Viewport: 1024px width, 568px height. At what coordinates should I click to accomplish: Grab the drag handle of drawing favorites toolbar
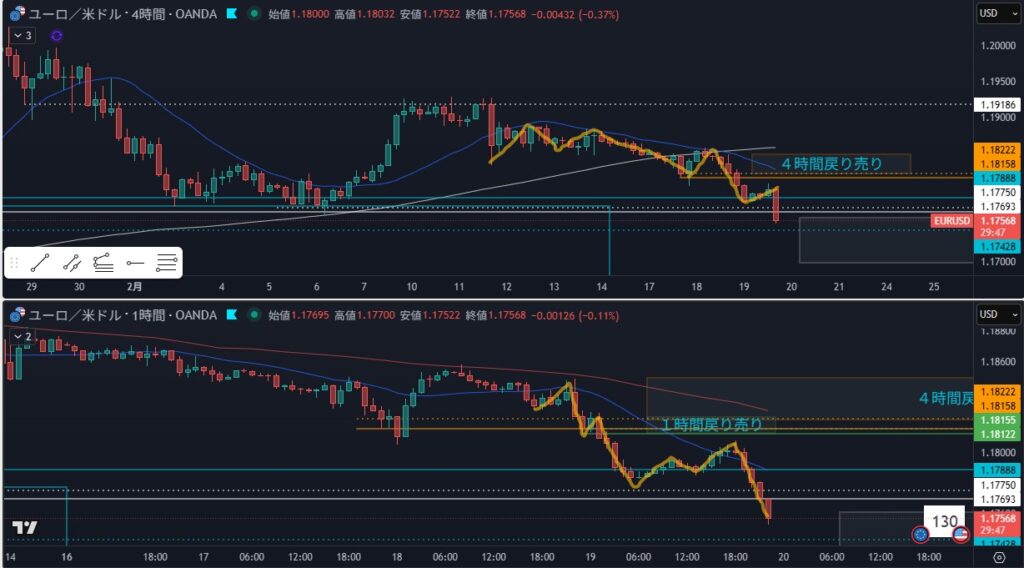14,264
